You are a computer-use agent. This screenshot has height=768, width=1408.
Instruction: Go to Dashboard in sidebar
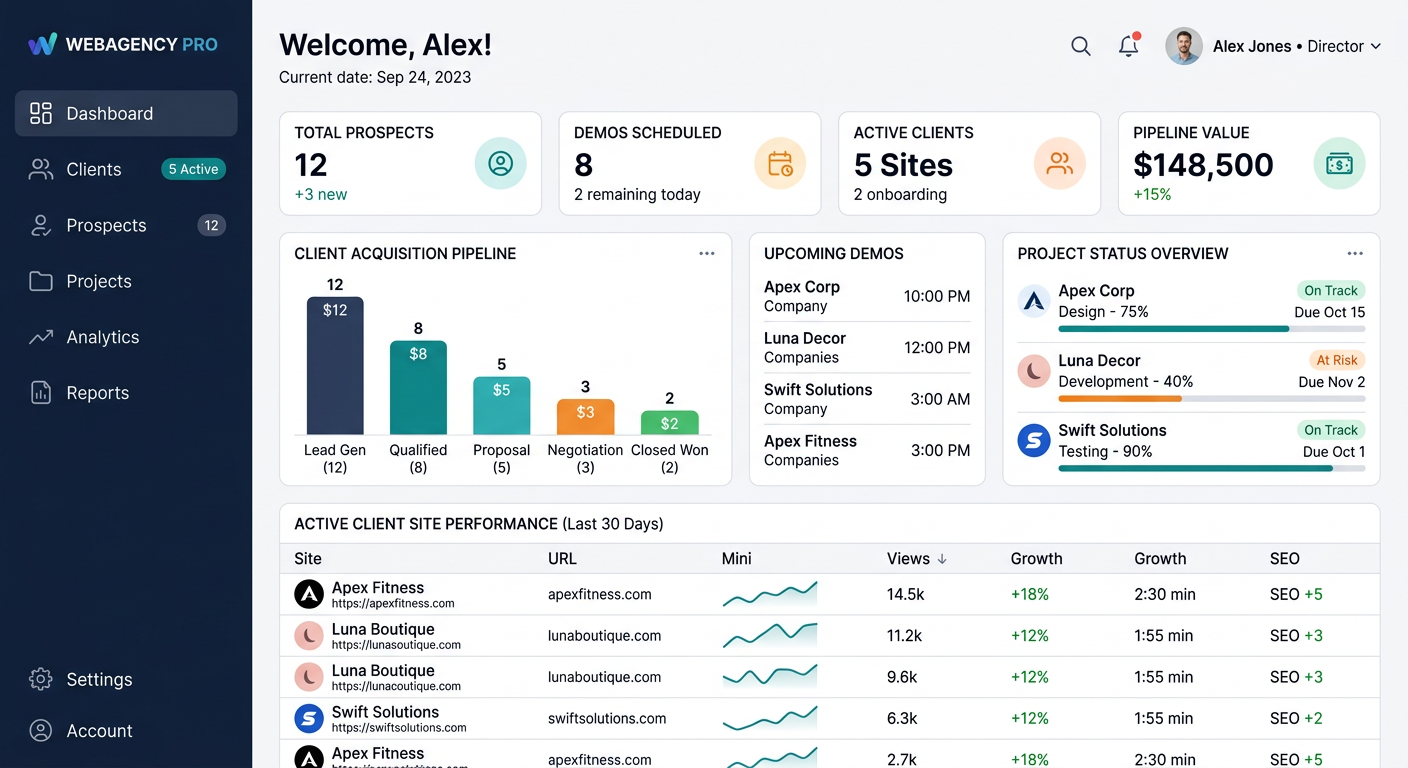pyautogui.click(x=126, y=113)
